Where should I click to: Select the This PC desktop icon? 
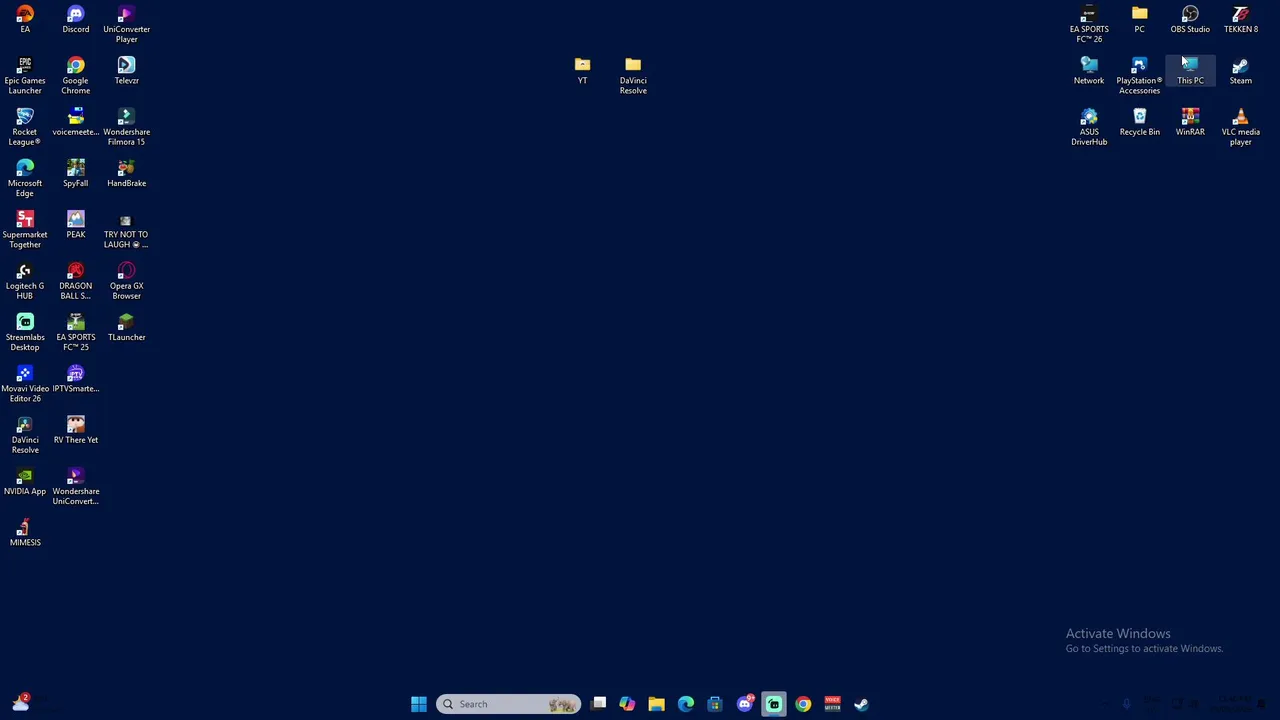(x=1190, y=71)
